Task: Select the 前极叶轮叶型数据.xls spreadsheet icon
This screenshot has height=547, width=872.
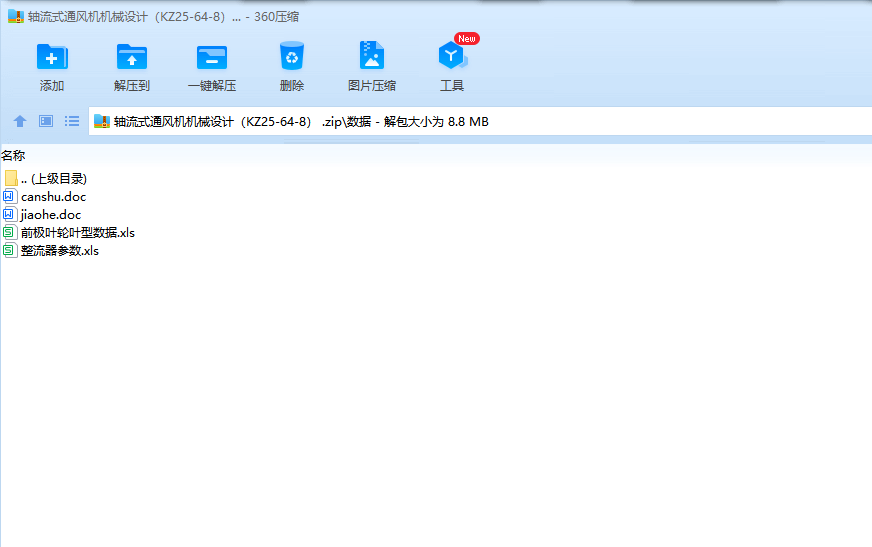Action: coord(9,232)
